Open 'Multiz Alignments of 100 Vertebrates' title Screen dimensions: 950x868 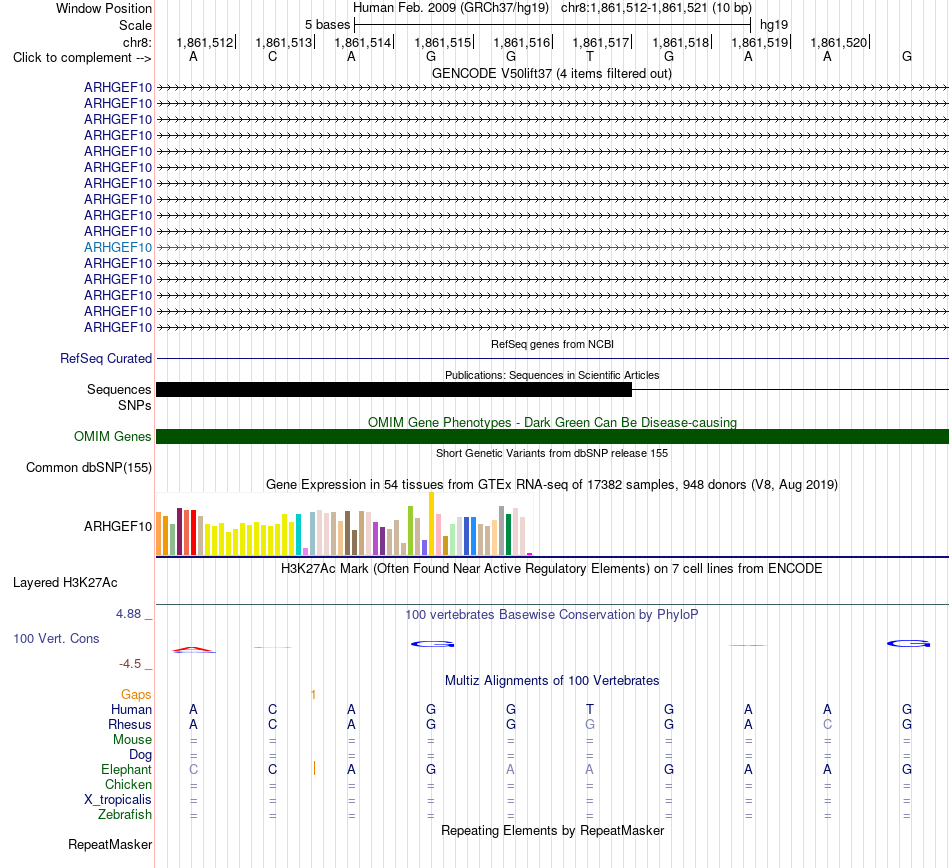coord(552,680)
